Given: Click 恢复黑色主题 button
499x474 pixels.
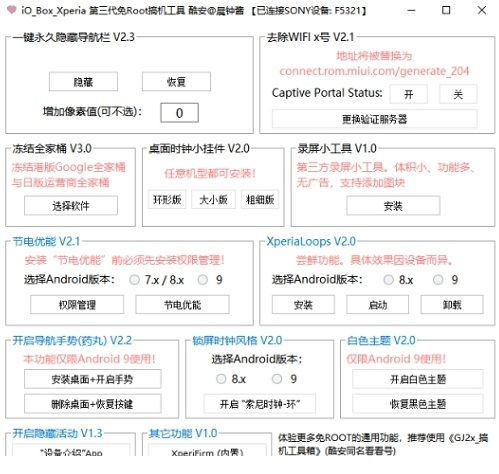Looking at the screenshot, I should 418,404.
